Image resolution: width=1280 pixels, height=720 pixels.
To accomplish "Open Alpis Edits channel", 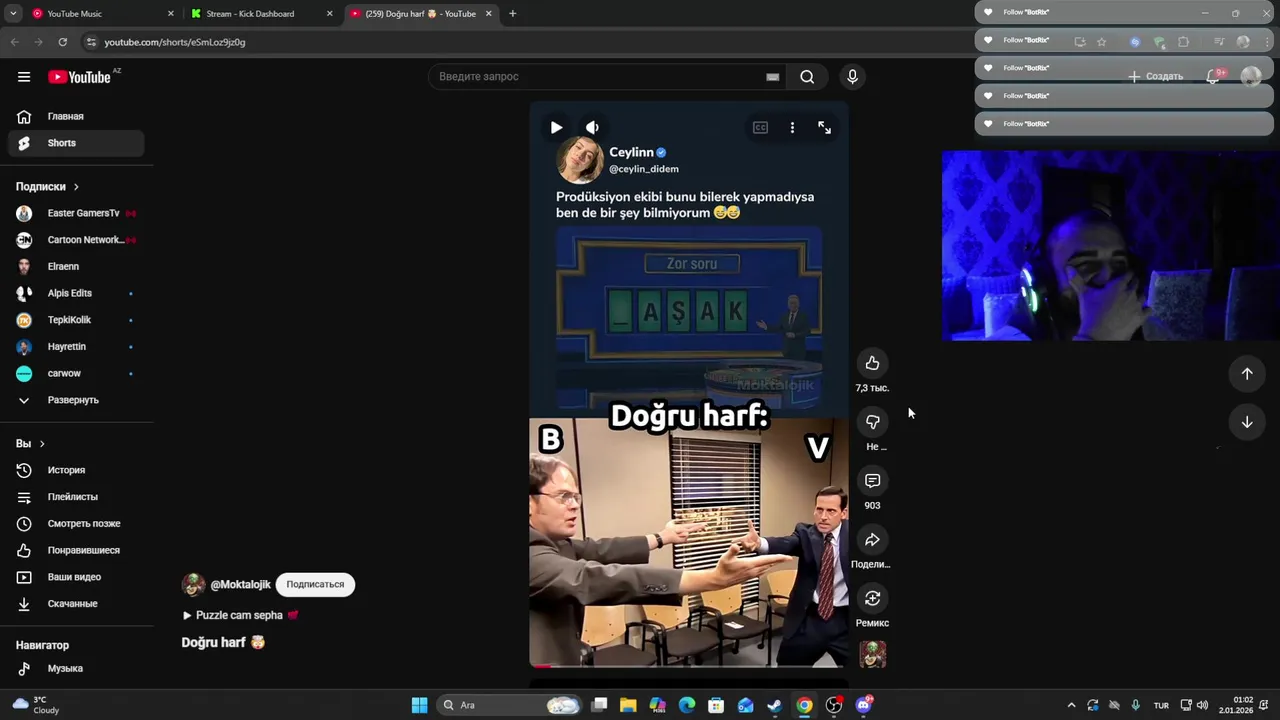I will (x=76, y=293).
